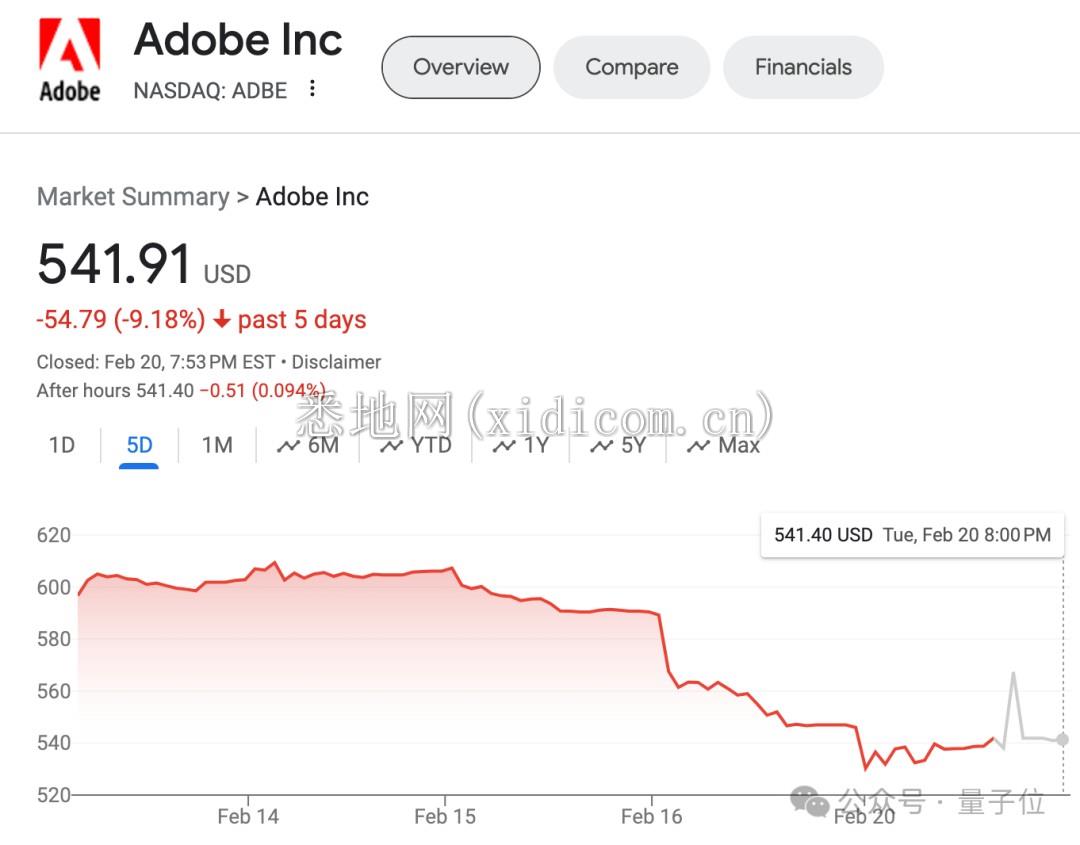Click the Adobe logo icon

[69, 60]
